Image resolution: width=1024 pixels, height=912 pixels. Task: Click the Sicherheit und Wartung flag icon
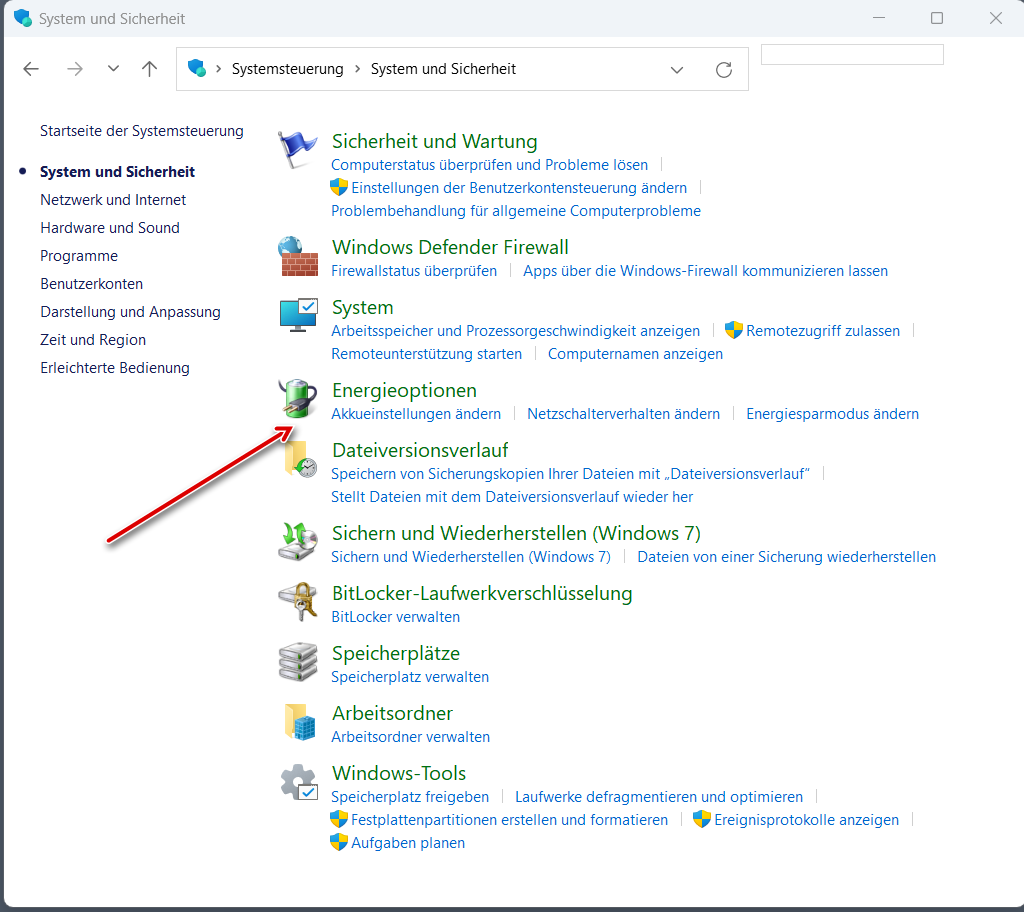[x=297, y=149]
